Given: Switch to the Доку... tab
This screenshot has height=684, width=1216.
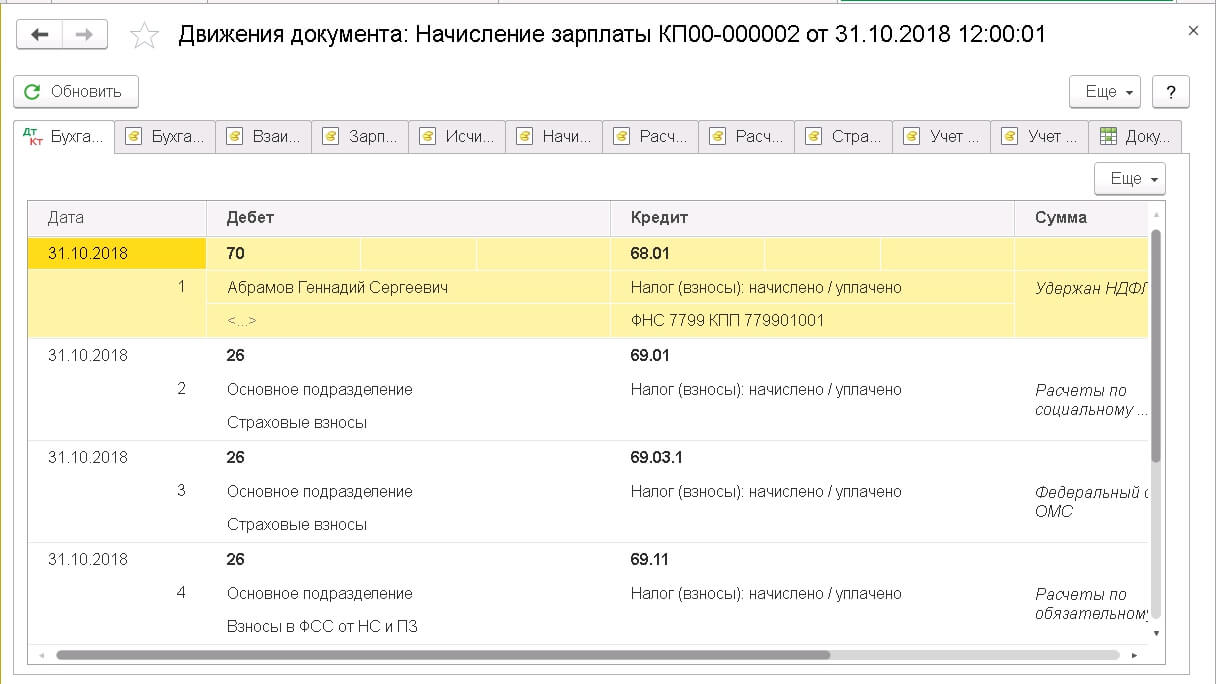Looking at the screenshot, I should pyautogui.click(x=1137, y=137).
